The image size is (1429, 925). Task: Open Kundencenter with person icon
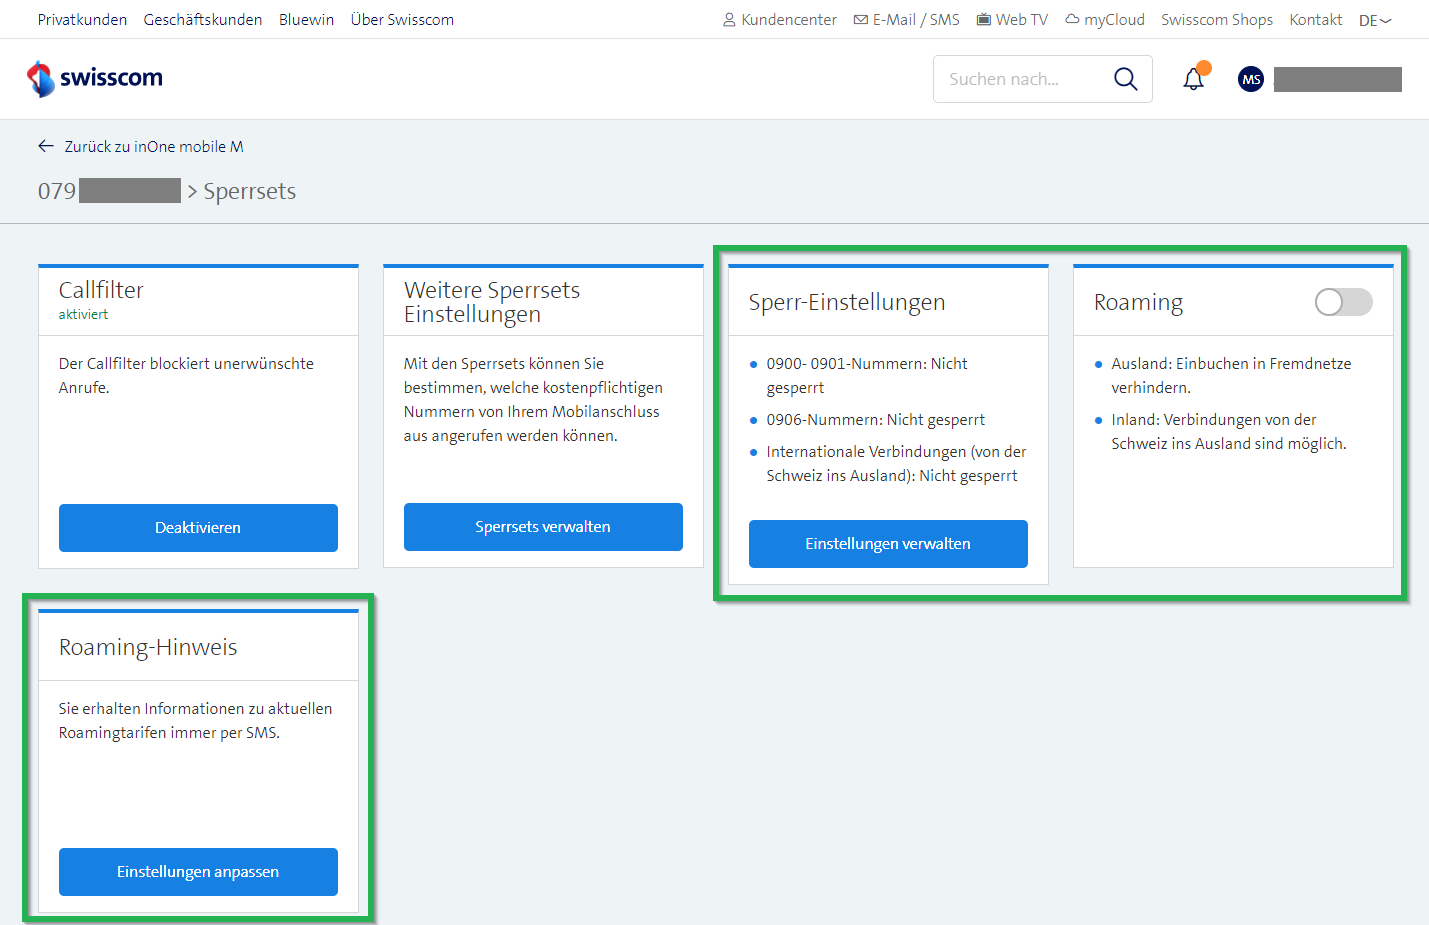tap(779, 20)
